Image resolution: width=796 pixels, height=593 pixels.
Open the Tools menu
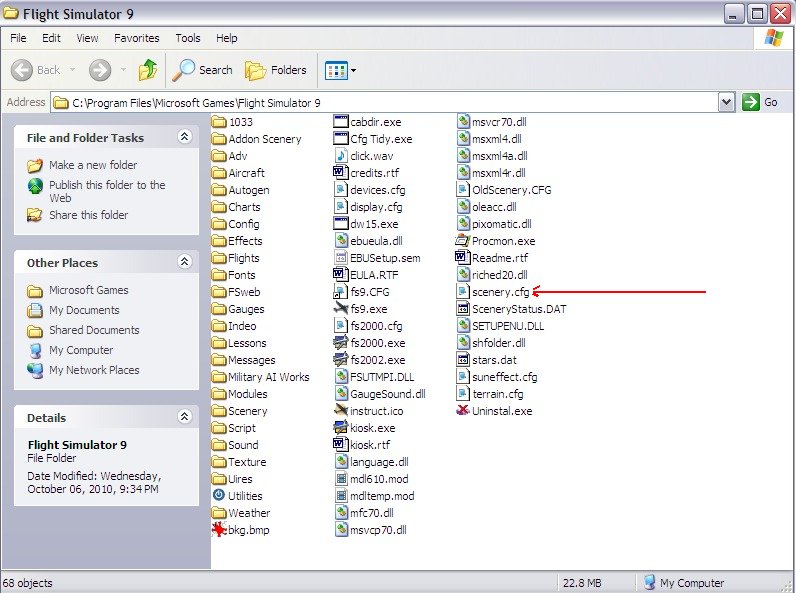188,38
